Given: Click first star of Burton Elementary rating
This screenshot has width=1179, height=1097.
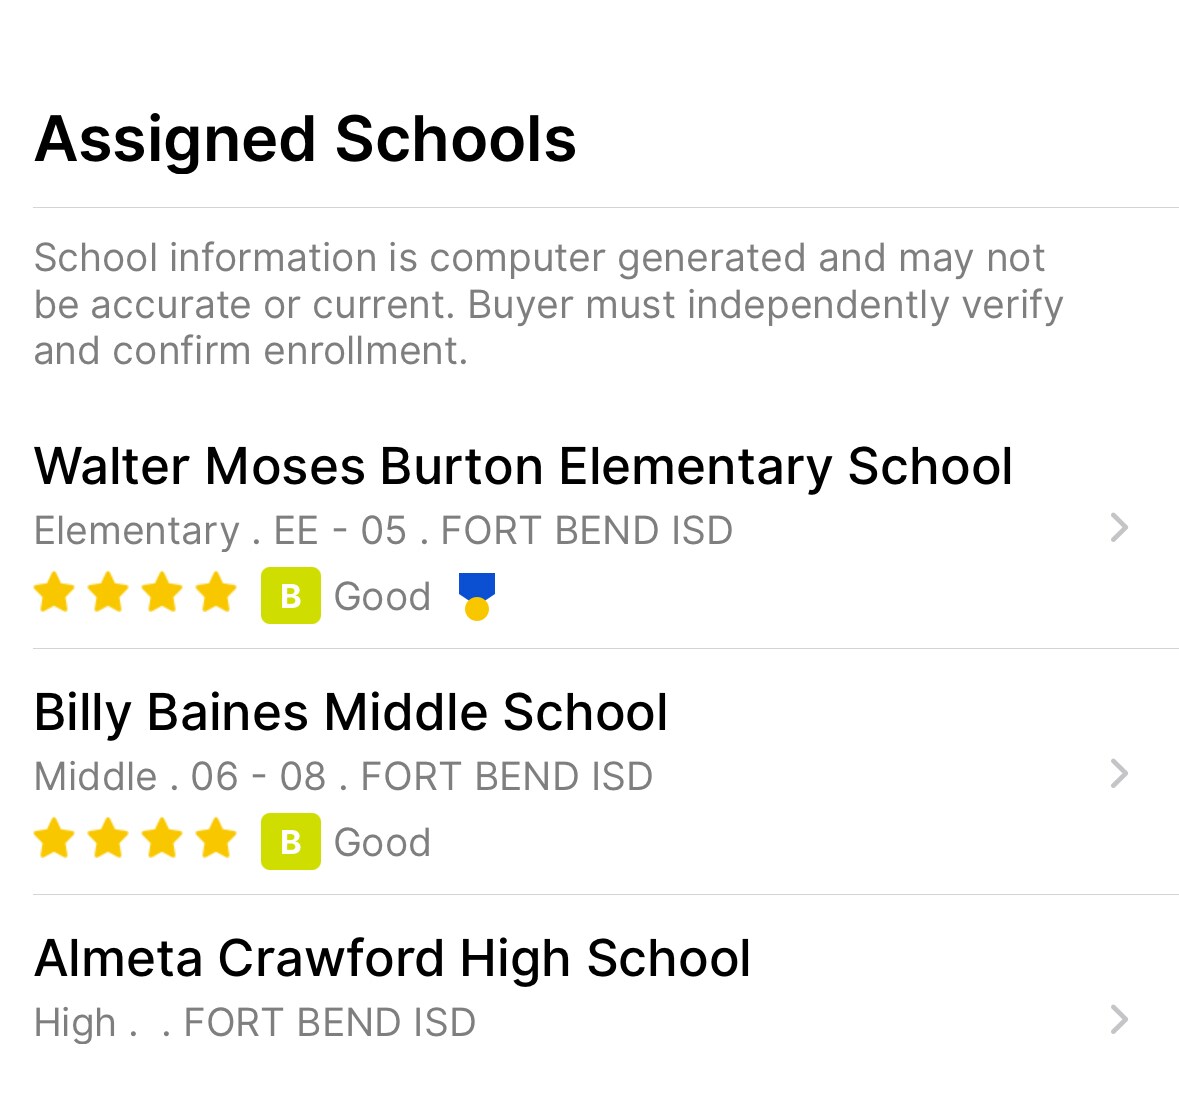Looking at the screenshot, I should click(54, 594).
